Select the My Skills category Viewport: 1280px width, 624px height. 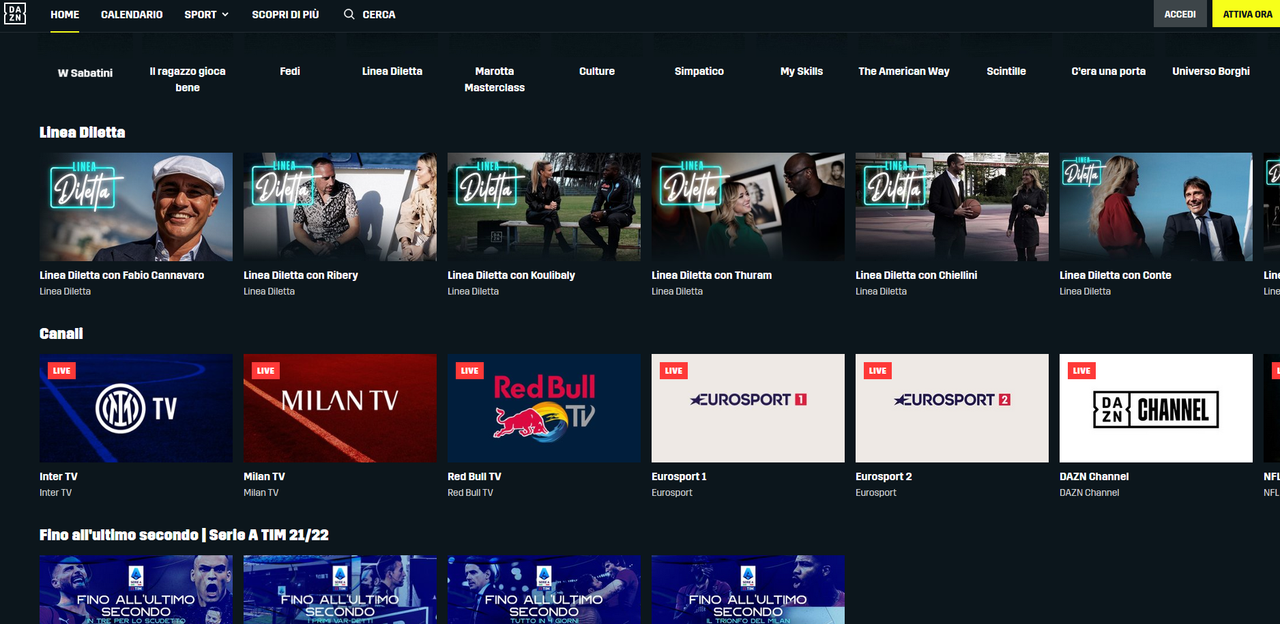coord(802,71)
